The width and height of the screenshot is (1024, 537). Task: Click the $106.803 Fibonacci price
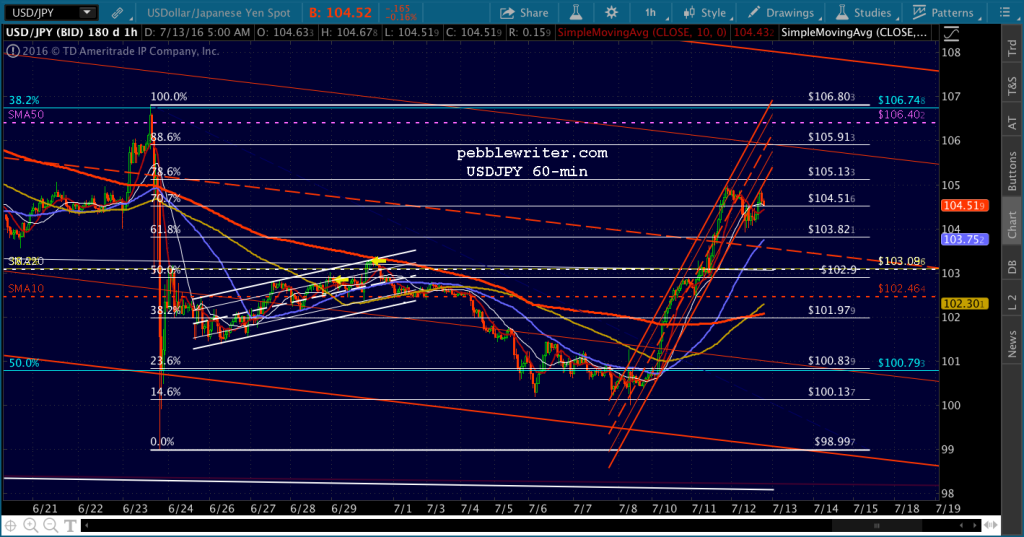point(831,97)
